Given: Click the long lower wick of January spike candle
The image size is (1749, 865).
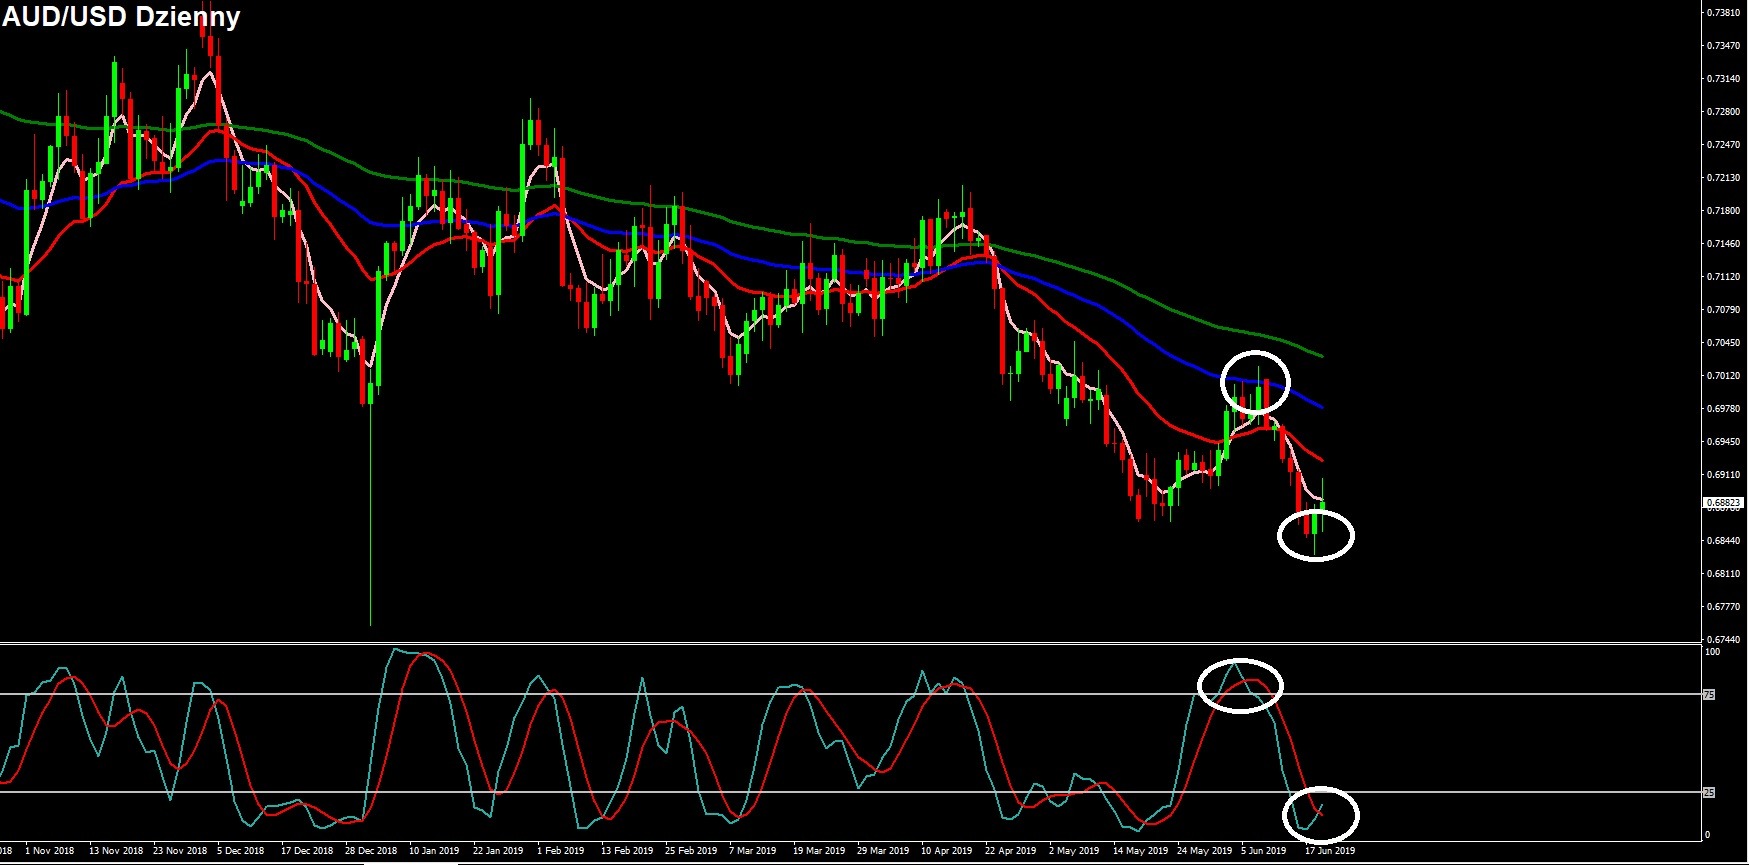Looking at the screenshot, I should point(371,520).
